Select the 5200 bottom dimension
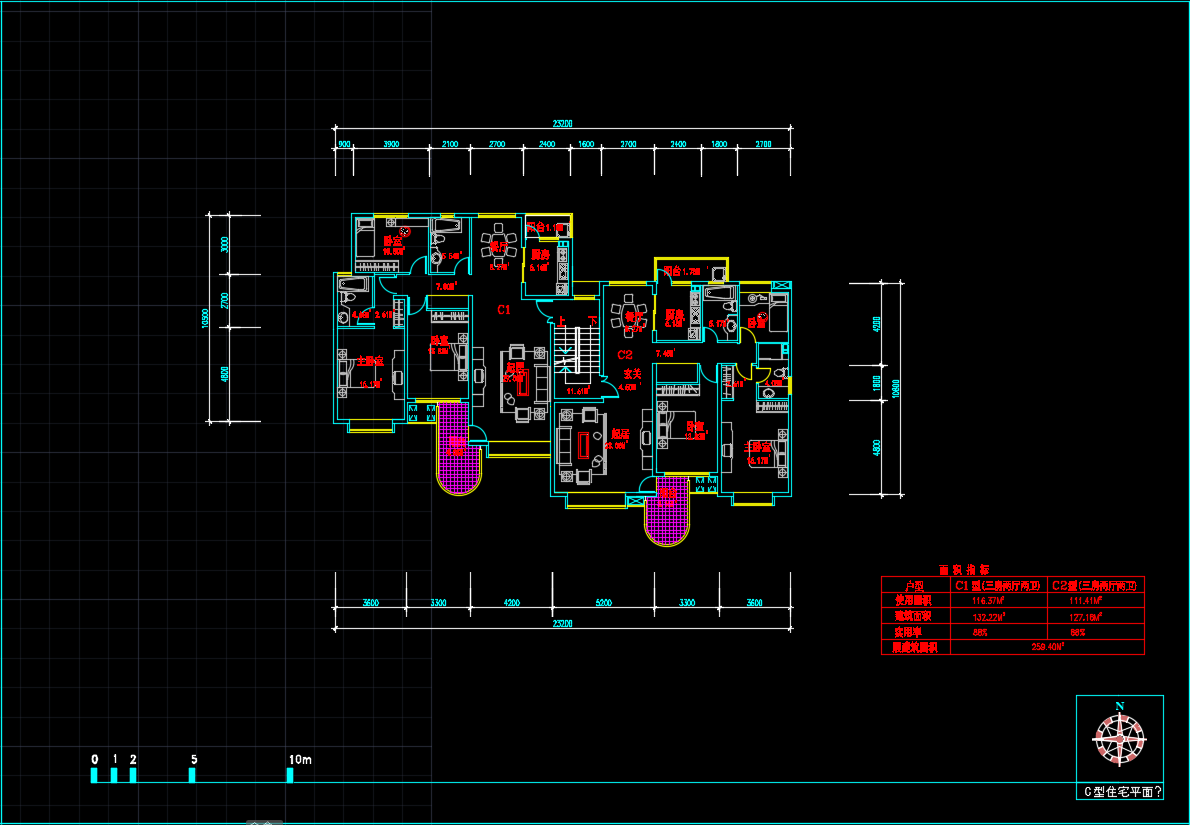 (x=604, y=603)
